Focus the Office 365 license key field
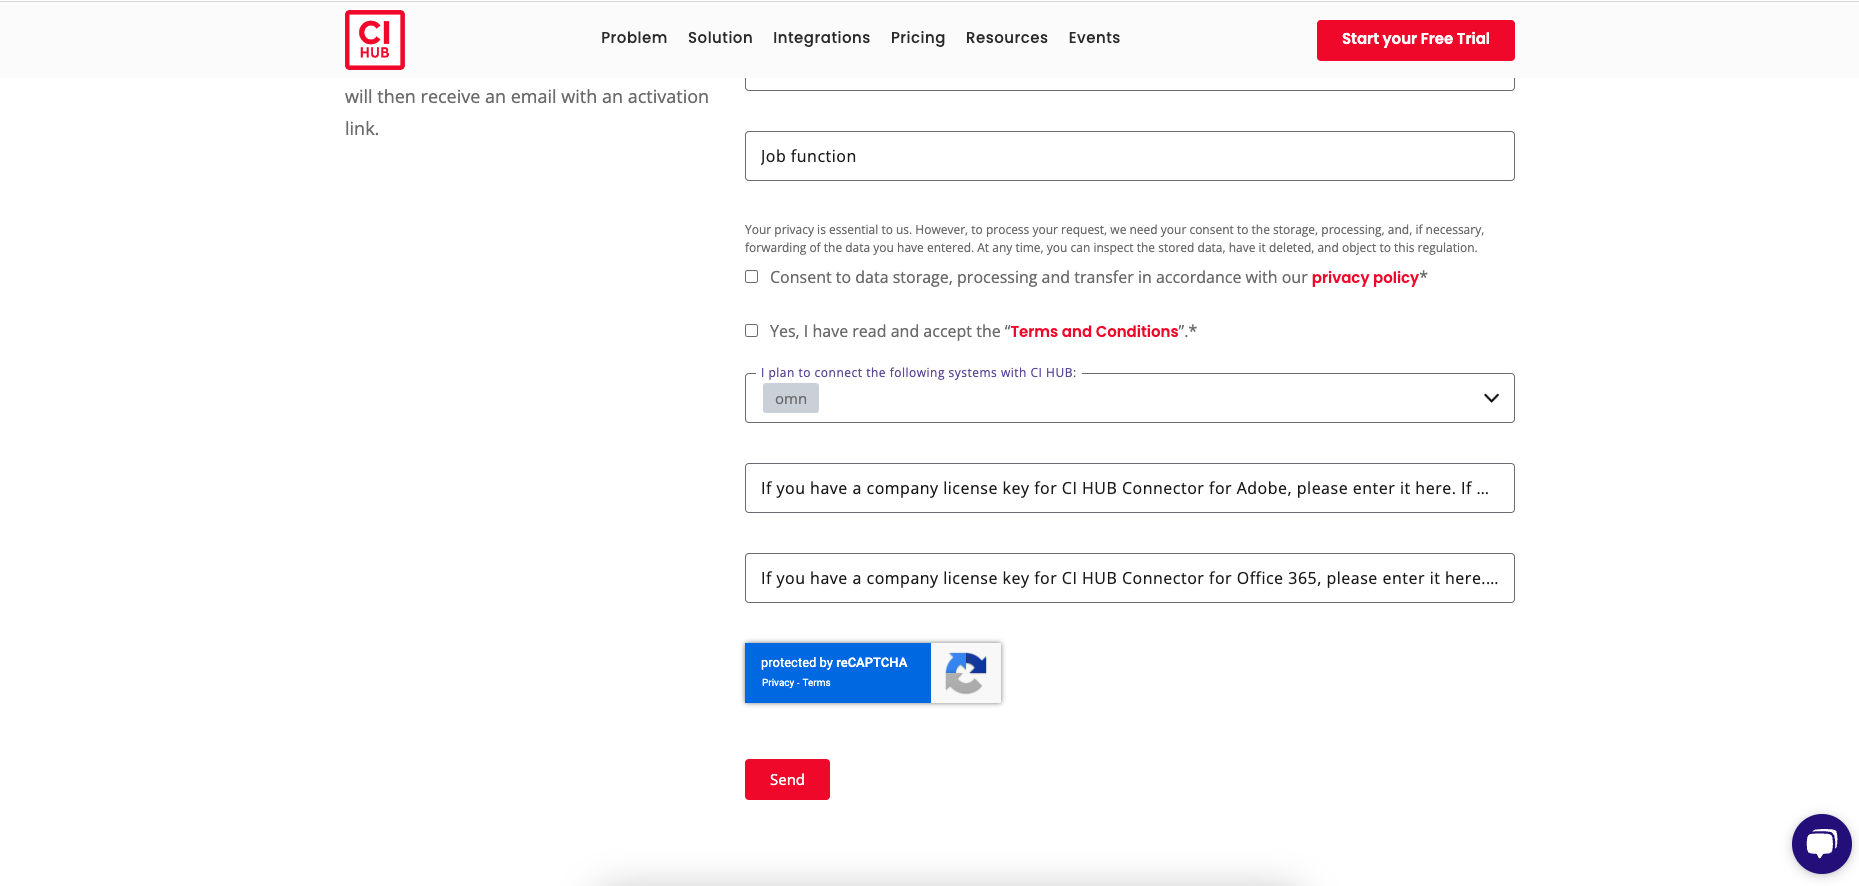 pyautogui.click(x=1129, y=578)
